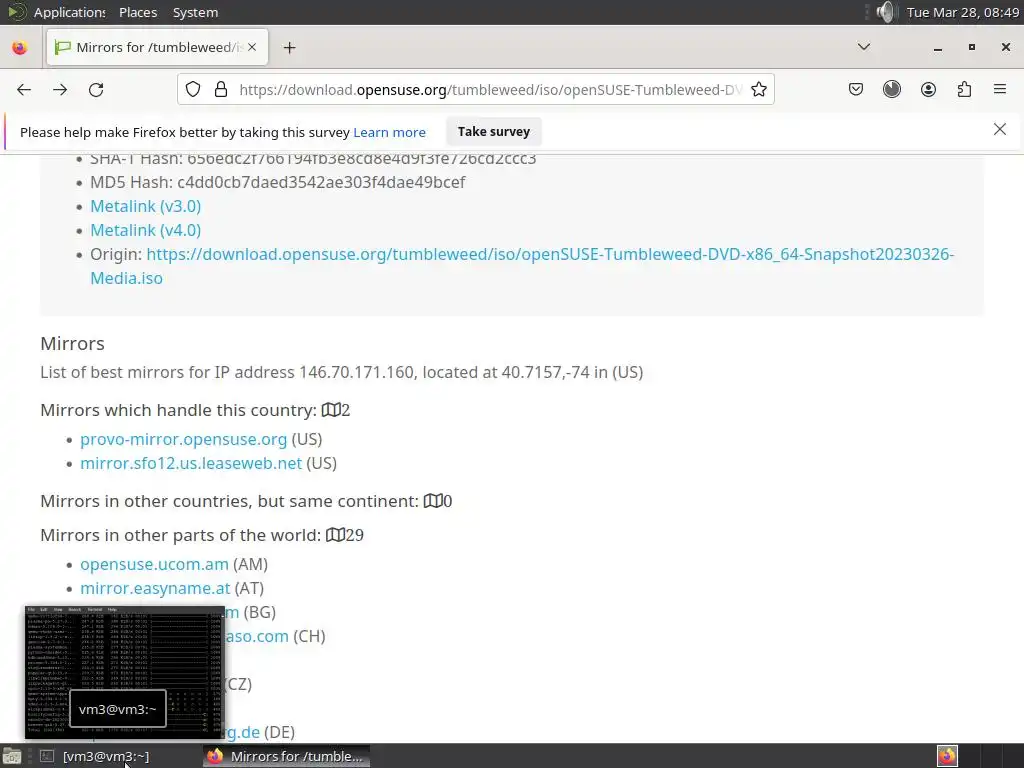Expand the list all tabs chevron
1024x768 pixels.
point(863,47)
